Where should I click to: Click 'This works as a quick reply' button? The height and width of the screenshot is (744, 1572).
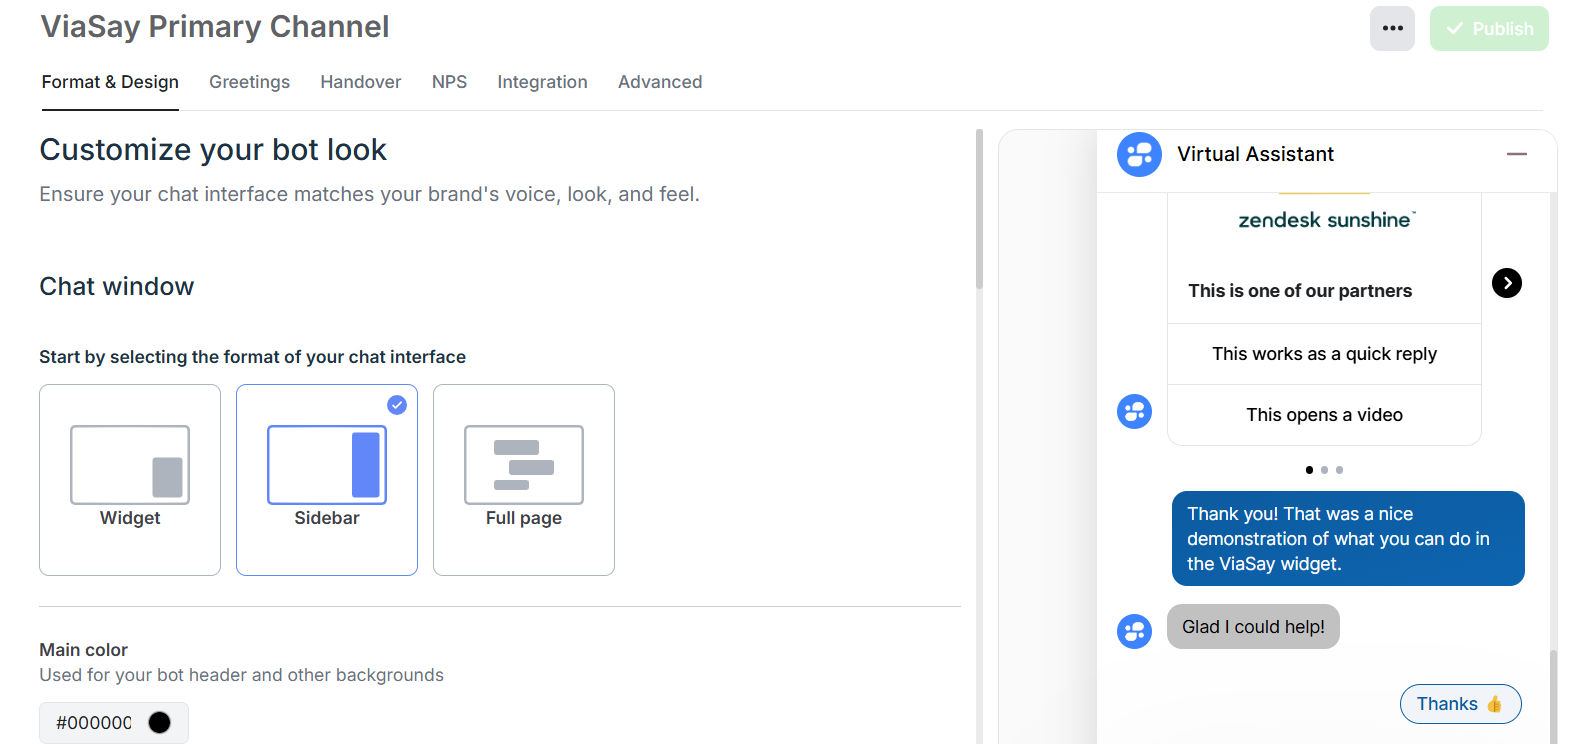[x=1324, y=354]
